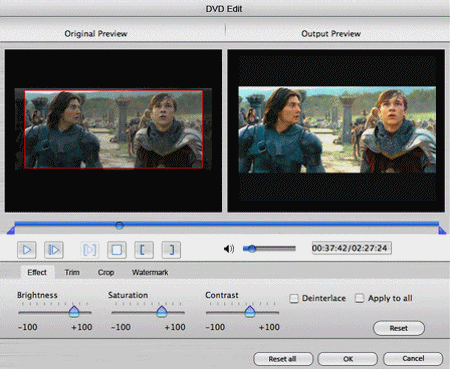The width and height of the screenshot is (450, 369).
Task: Click the playhead knob on the timeline
Action: click(x=119, y=226)
